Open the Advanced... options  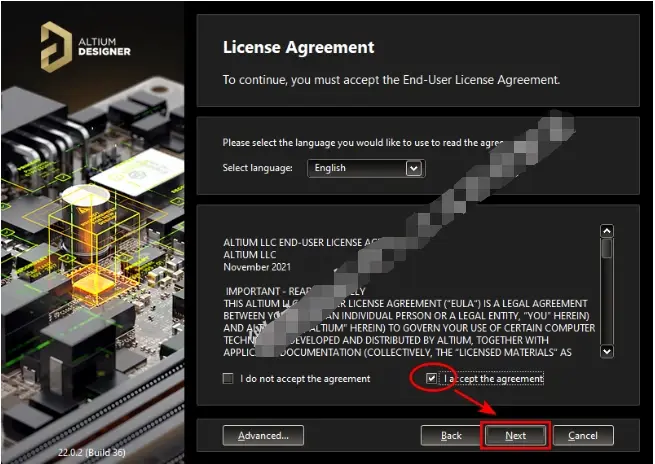[x=263, y=436]
